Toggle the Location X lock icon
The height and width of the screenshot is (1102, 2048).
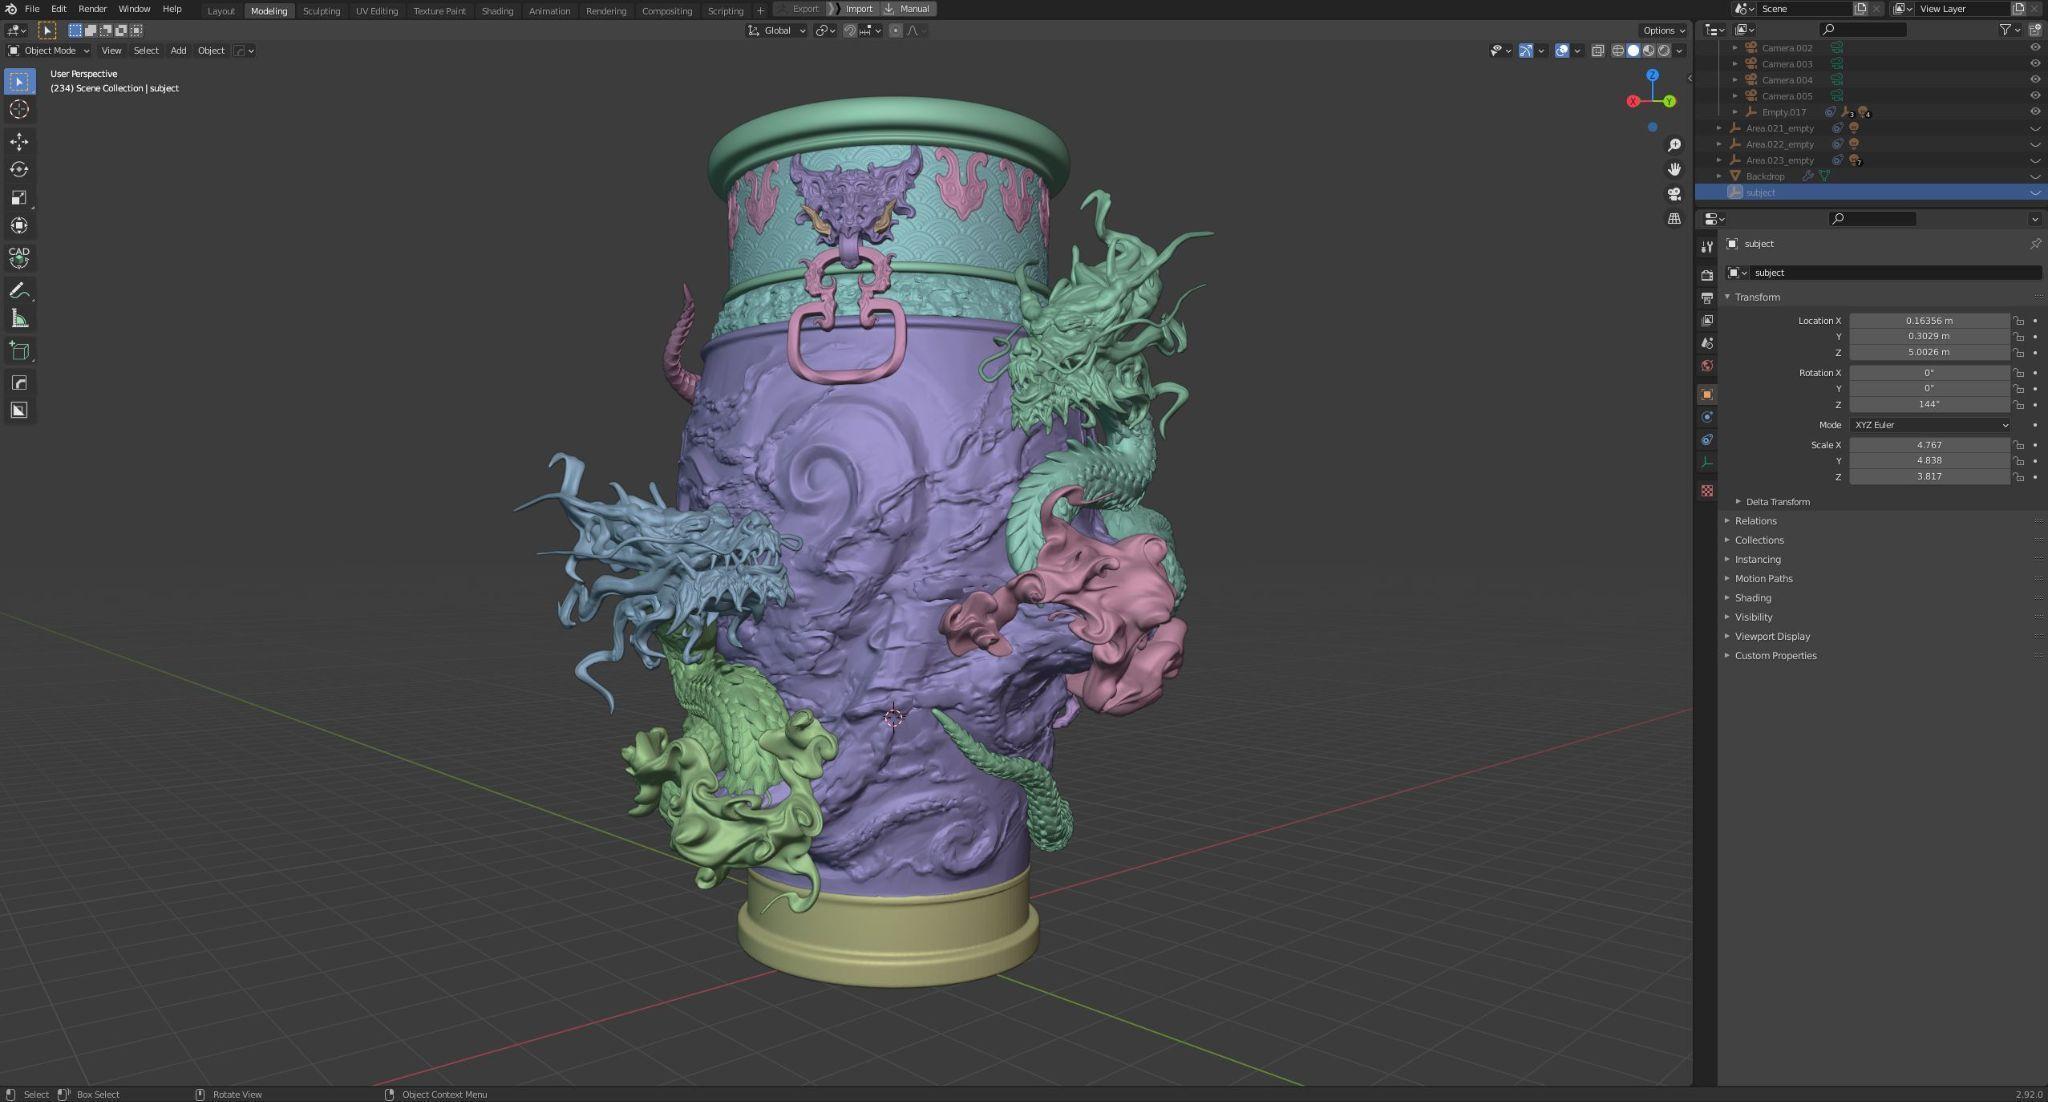[2019, 321]
